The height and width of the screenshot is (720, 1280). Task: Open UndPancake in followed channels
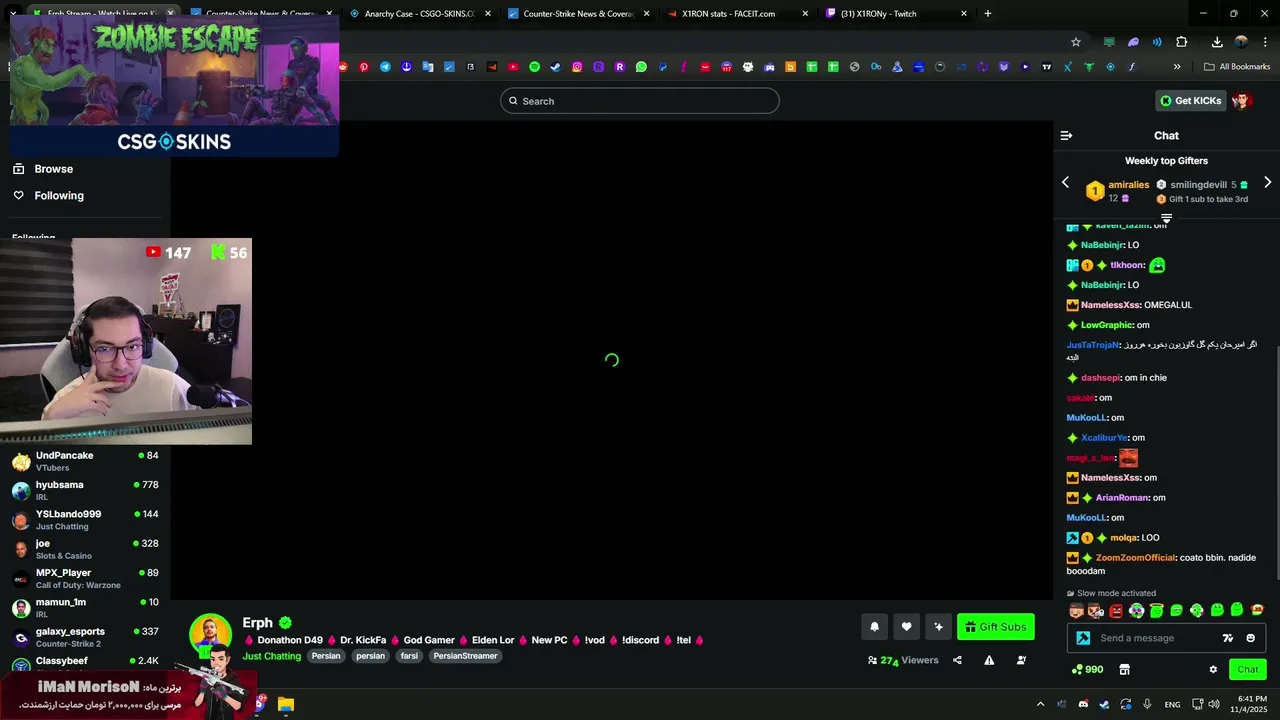pyautogui.click(x=85, y=461)
